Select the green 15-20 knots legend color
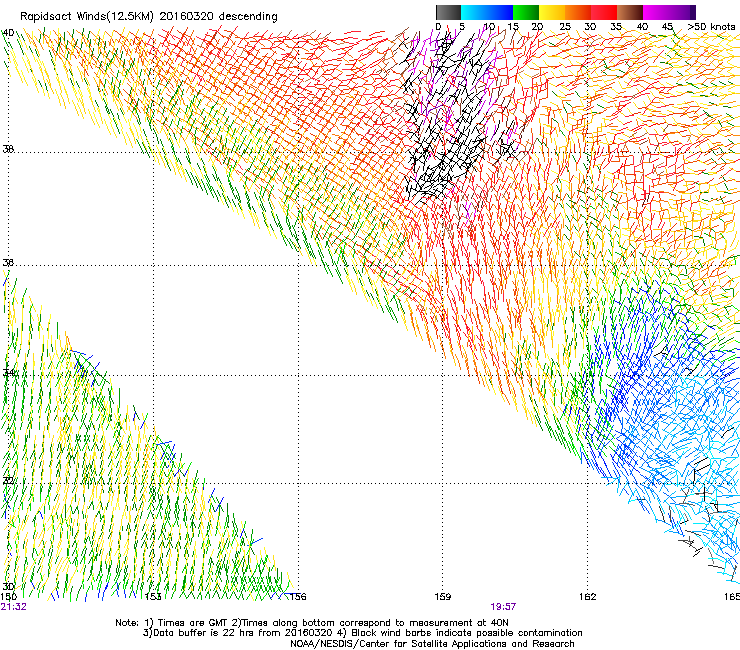The image size is (740, 650). click(x=526, y=12)
